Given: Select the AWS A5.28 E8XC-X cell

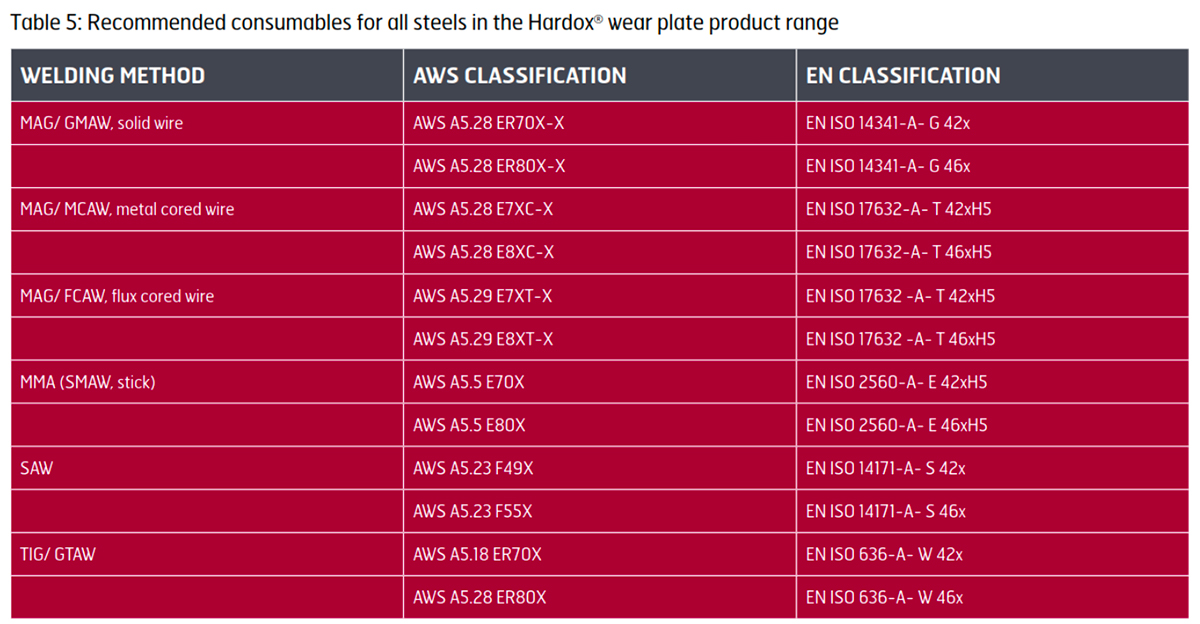Looking at the screenshot, I should (x=483, y=253).
